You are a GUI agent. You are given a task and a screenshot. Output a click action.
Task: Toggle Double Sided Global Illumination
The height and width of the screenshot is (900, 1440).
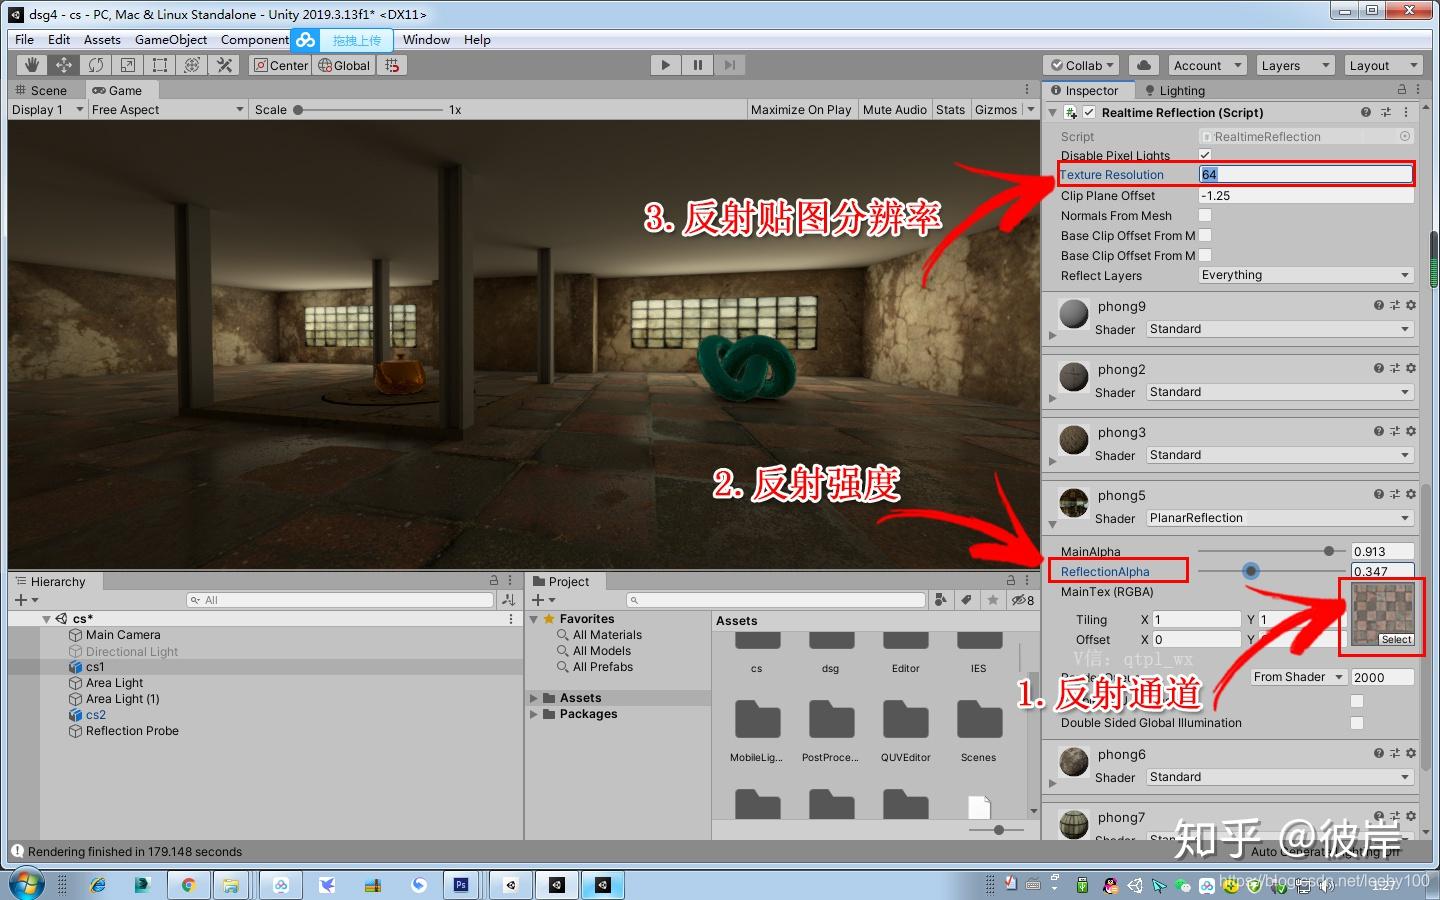pyautogui.click(x=1357, y=723)
